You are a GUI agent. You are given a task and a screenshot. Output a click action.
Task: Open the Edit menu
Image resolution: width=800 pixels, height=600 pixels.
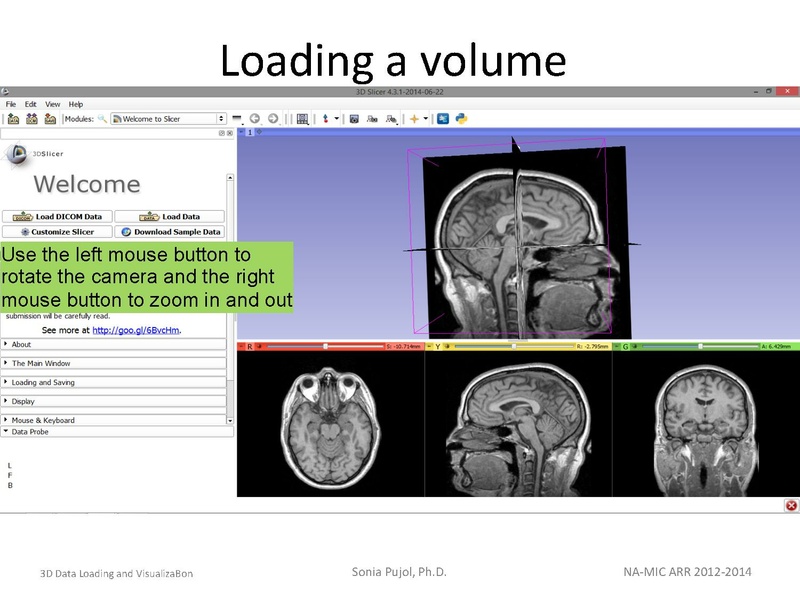[x=31, y=104]
